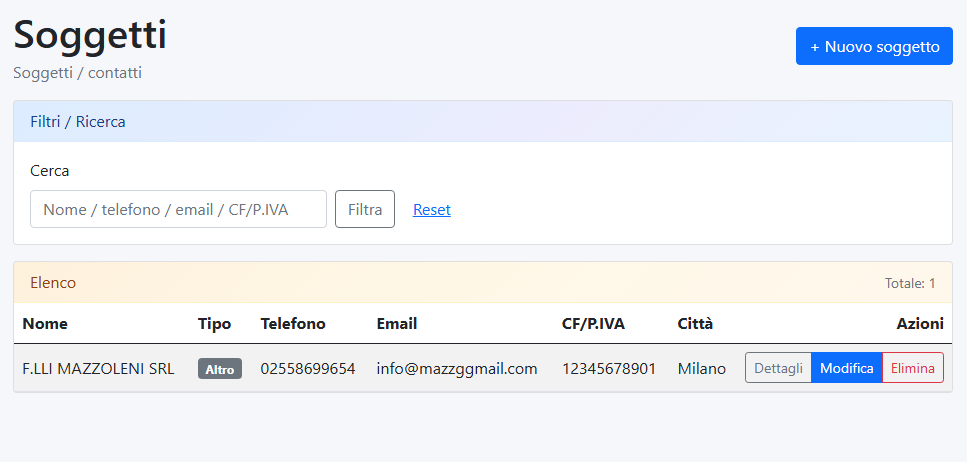Click the Reset link

(432, 210)
